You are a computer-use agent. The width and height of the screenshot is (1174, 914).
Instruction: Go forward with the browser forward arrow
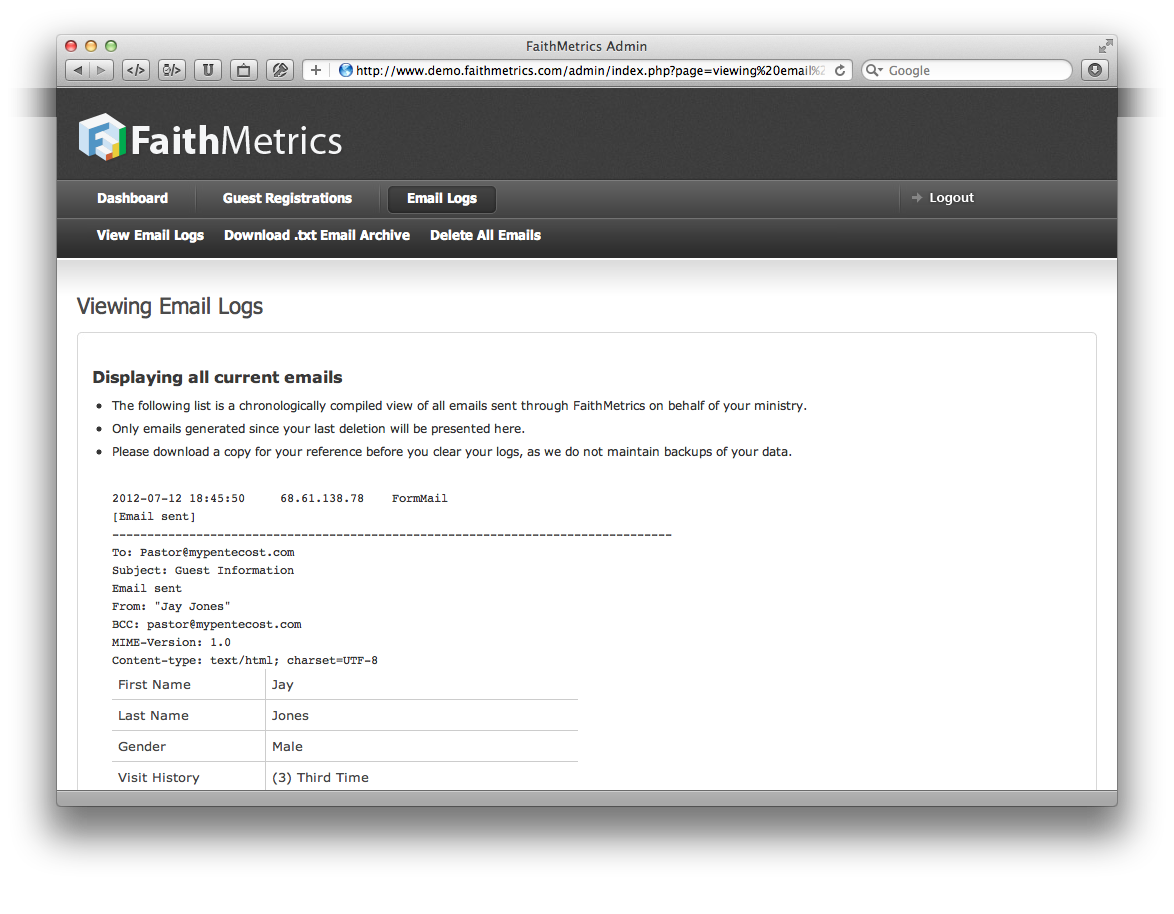click(x=101, y=70)
